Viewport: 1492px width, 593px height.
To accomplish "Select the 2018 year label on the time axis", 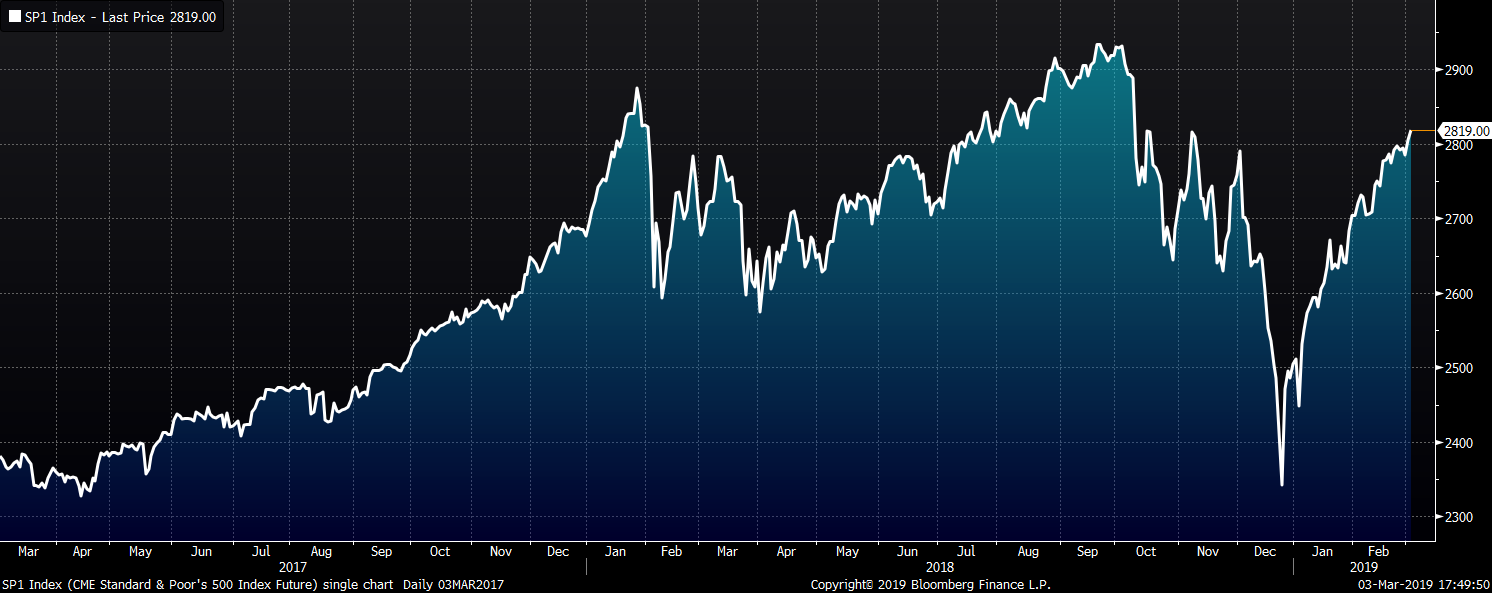I will pyautogui.click(x=939, y=566).
